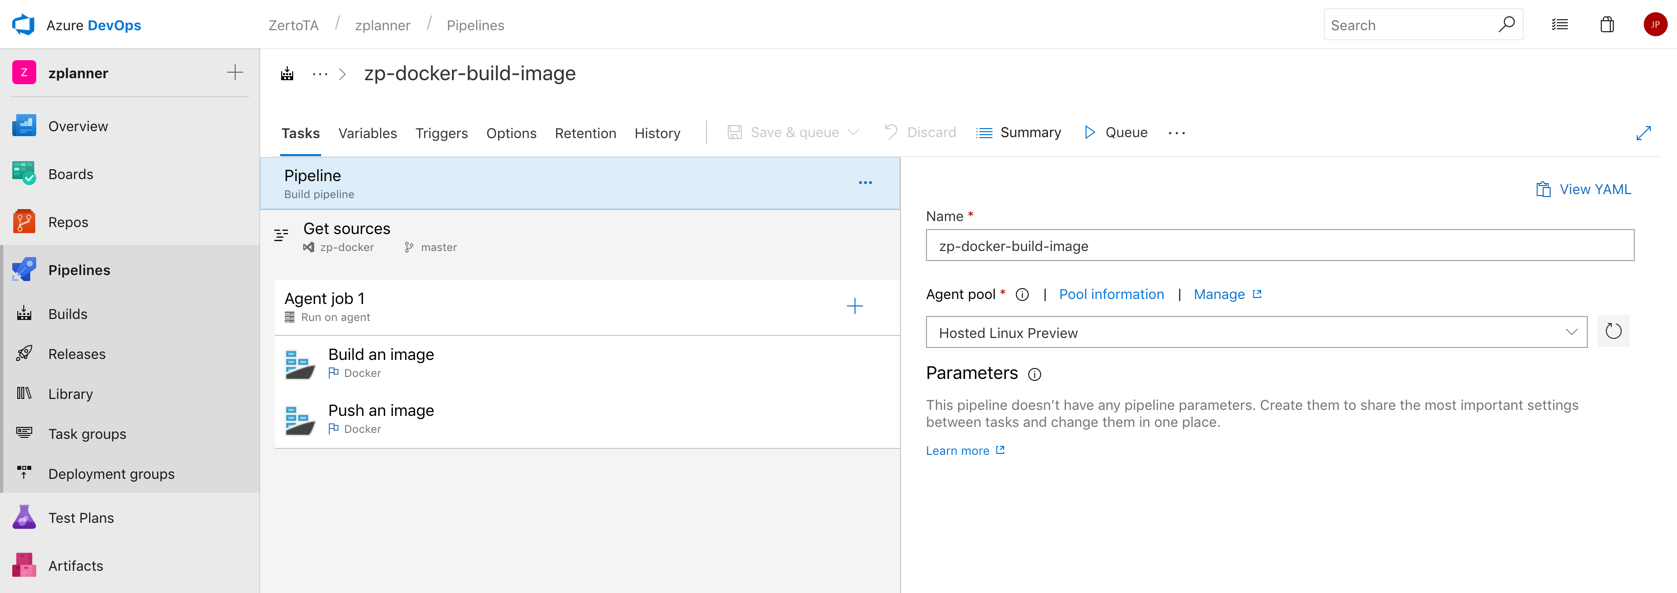Open the work items list icon in header
Viewport: 1677px width, 593px height.
click(1560, 25)
